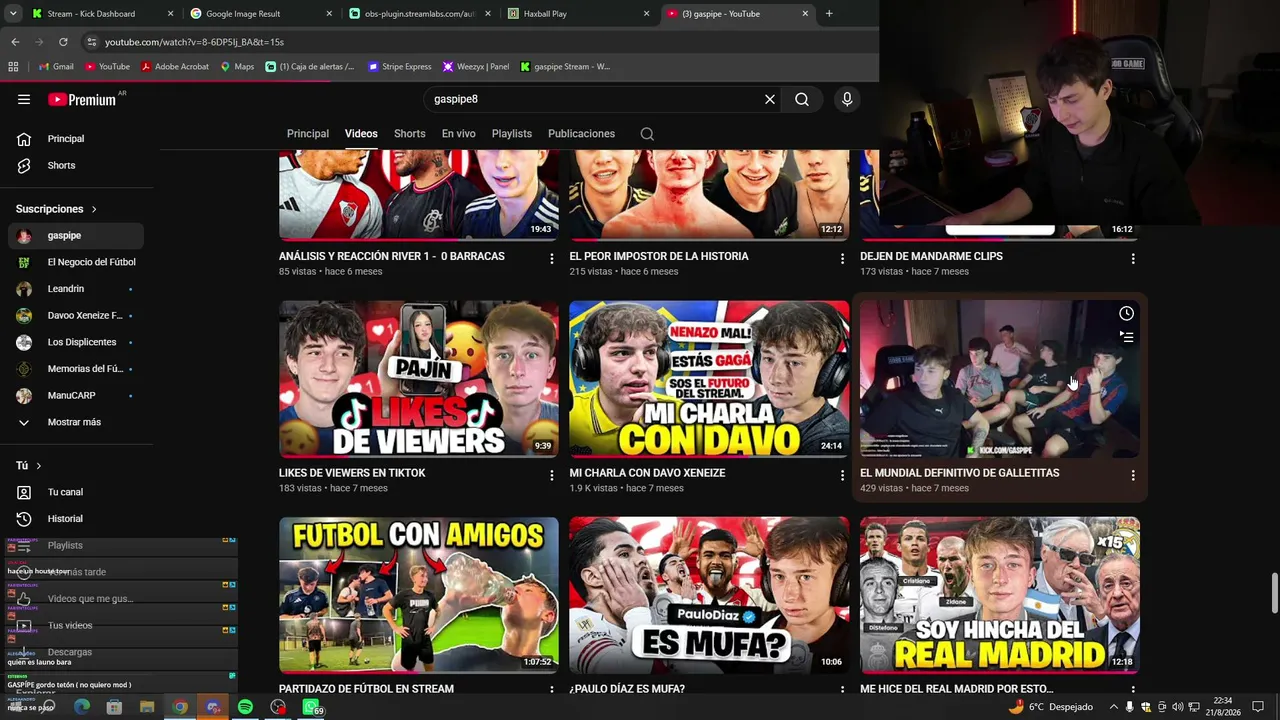Open the Windows notification center icon

click(1258, 707)
